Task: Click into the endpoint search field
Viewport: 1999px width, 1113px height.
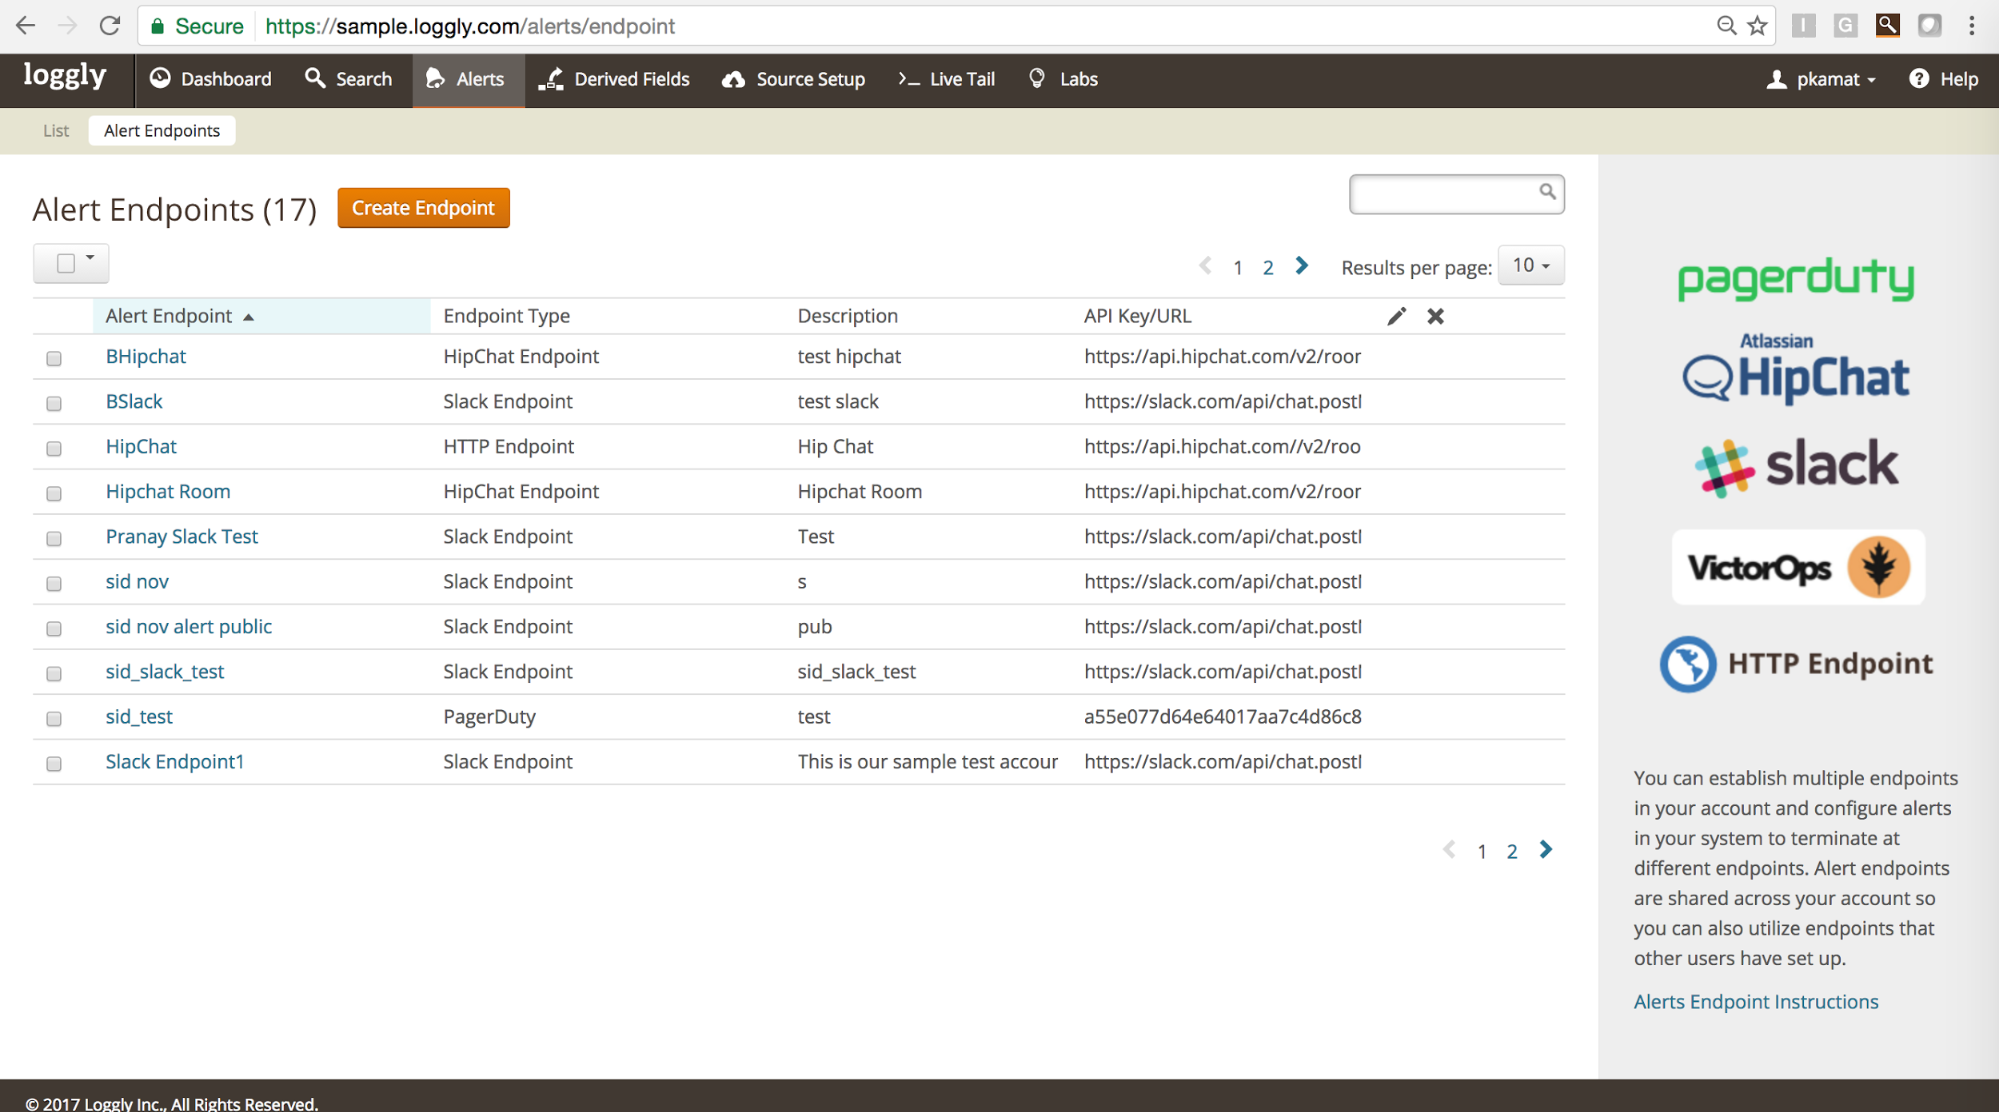Action: [1441, 194]
